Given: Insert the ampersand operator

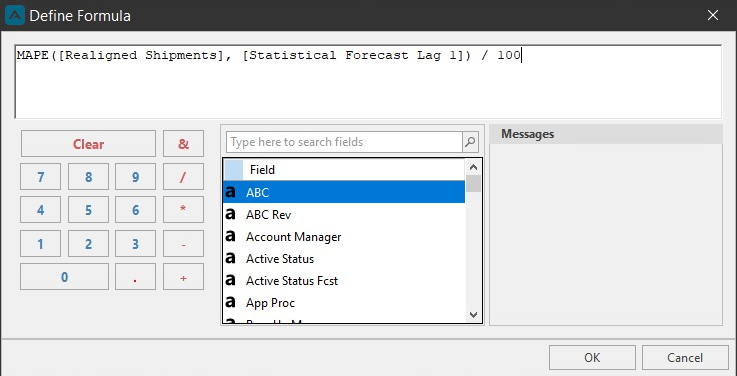Looking at the screenshot, I should (x=183, y=144).
